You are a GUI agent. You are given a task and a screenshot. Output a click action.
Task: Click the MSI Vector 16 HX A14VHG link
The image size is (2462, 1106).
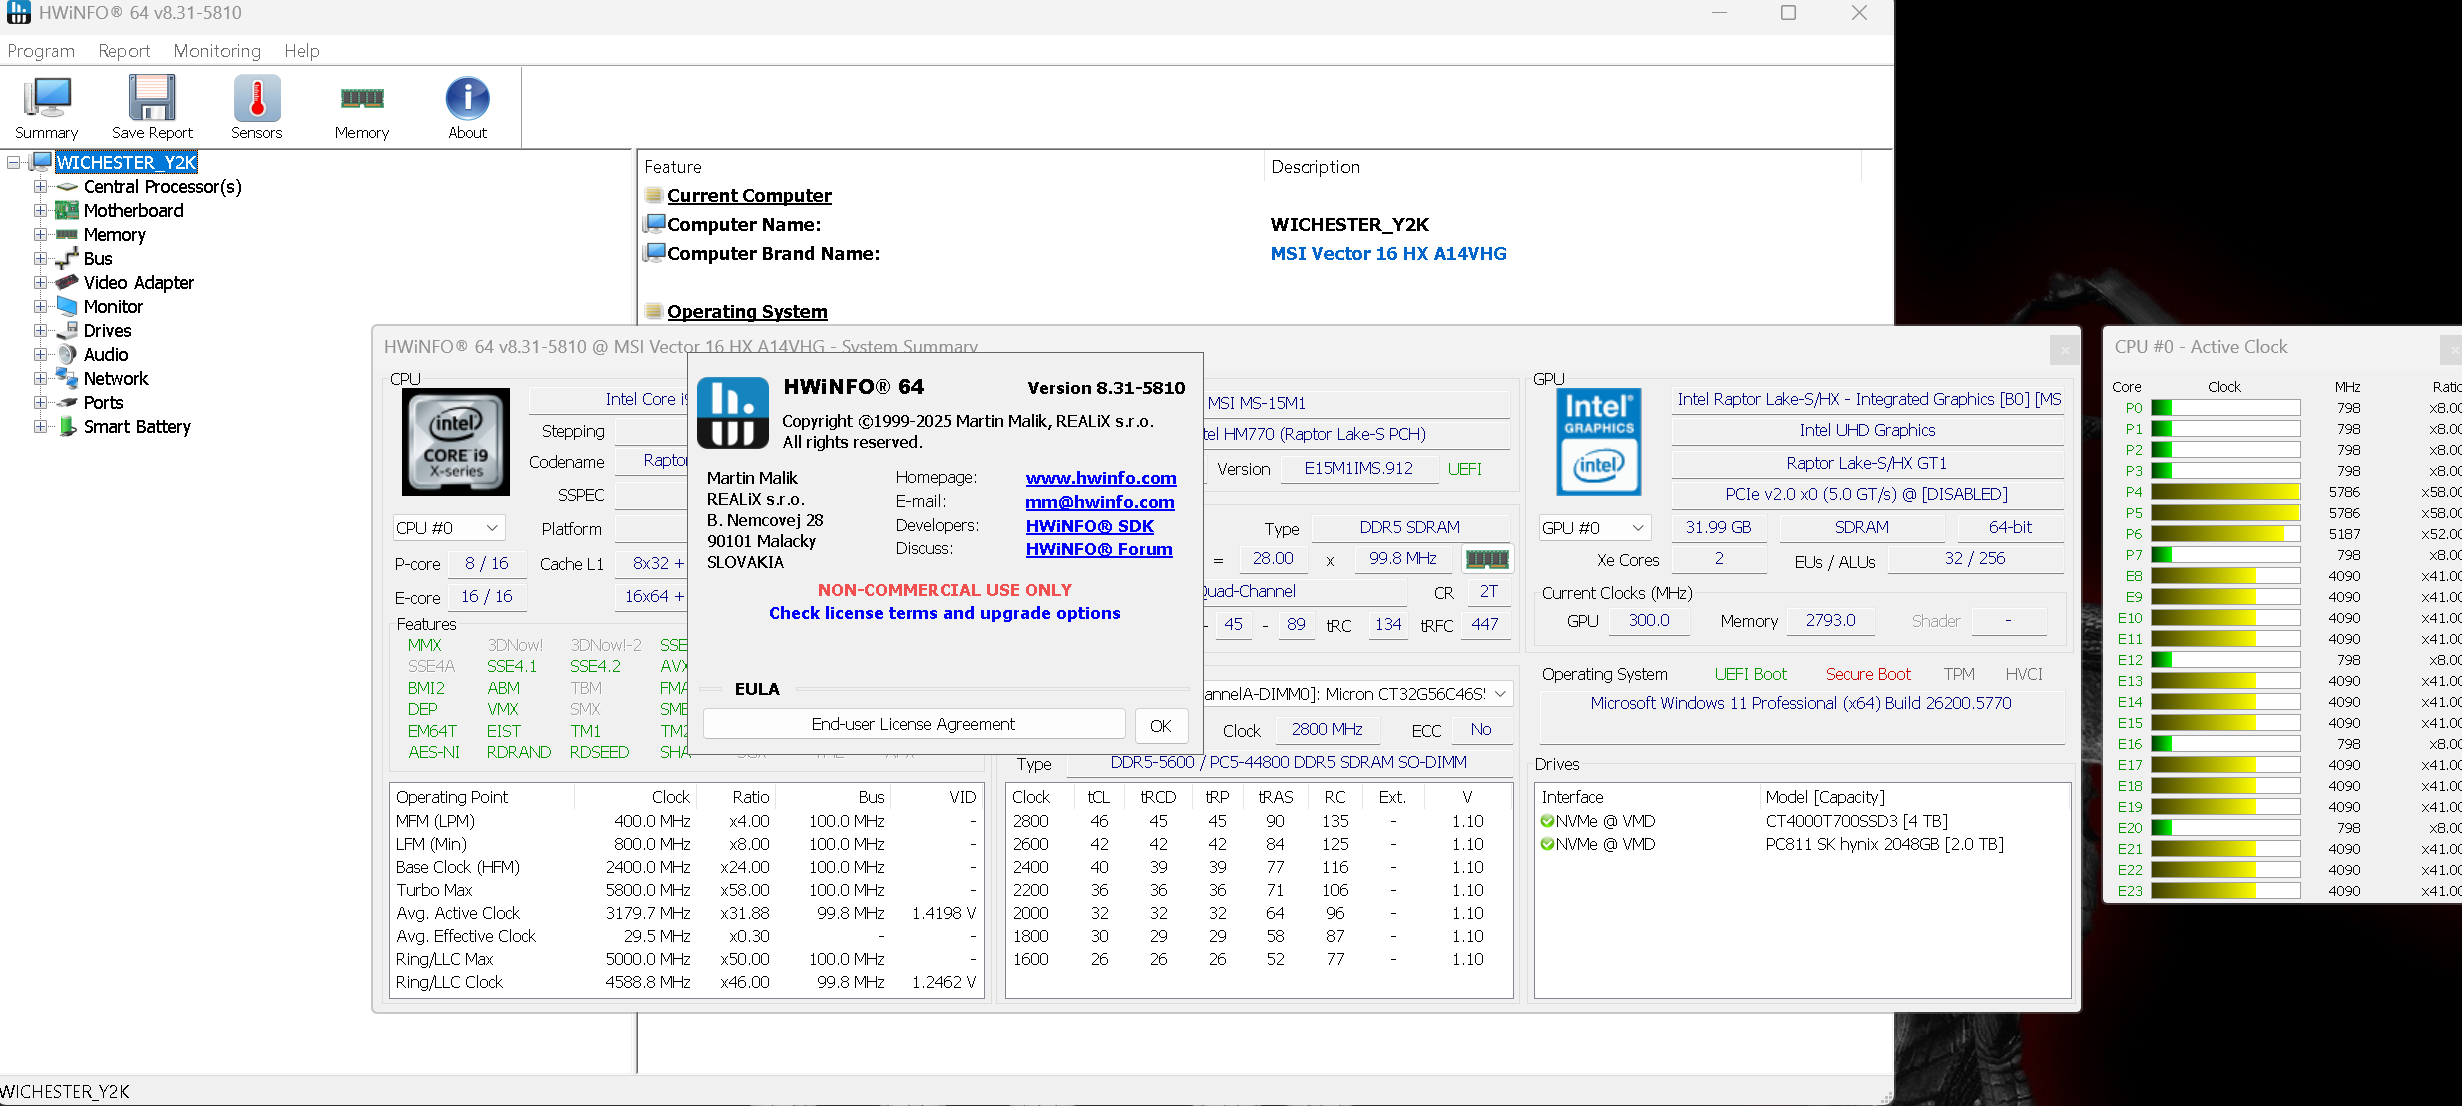coord(1388,254)
